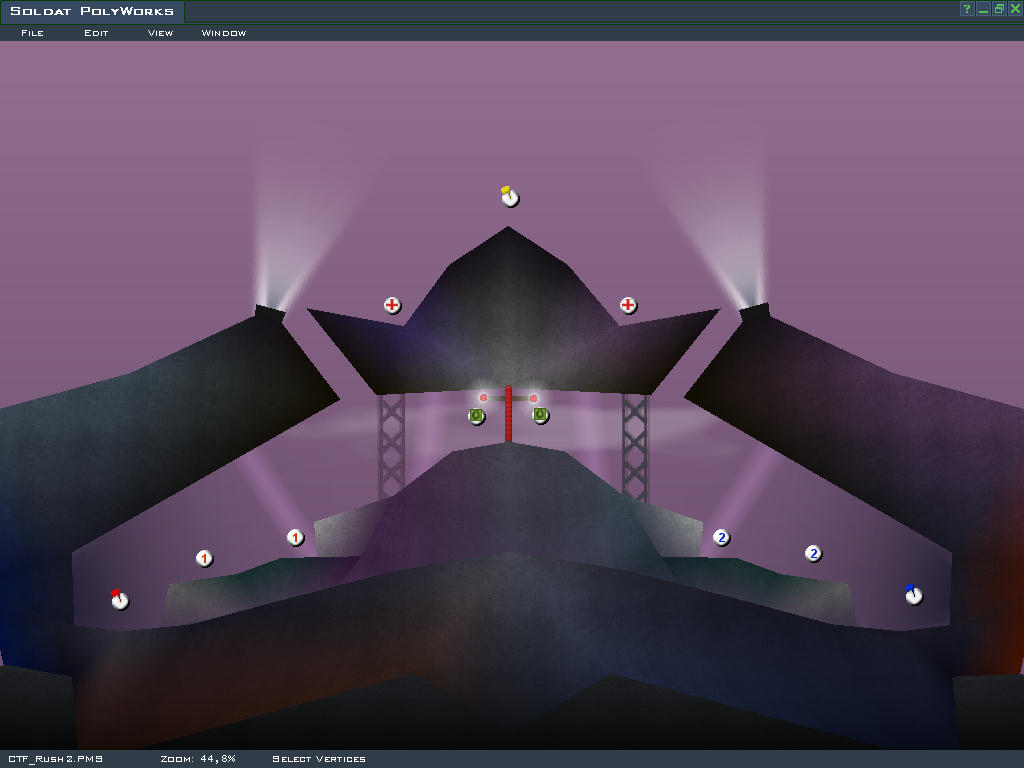Screen dimensions: 1024x768
Task: Choose the rightmost Bravo spawn "2" marker
Action: click(x=813, y=553)
